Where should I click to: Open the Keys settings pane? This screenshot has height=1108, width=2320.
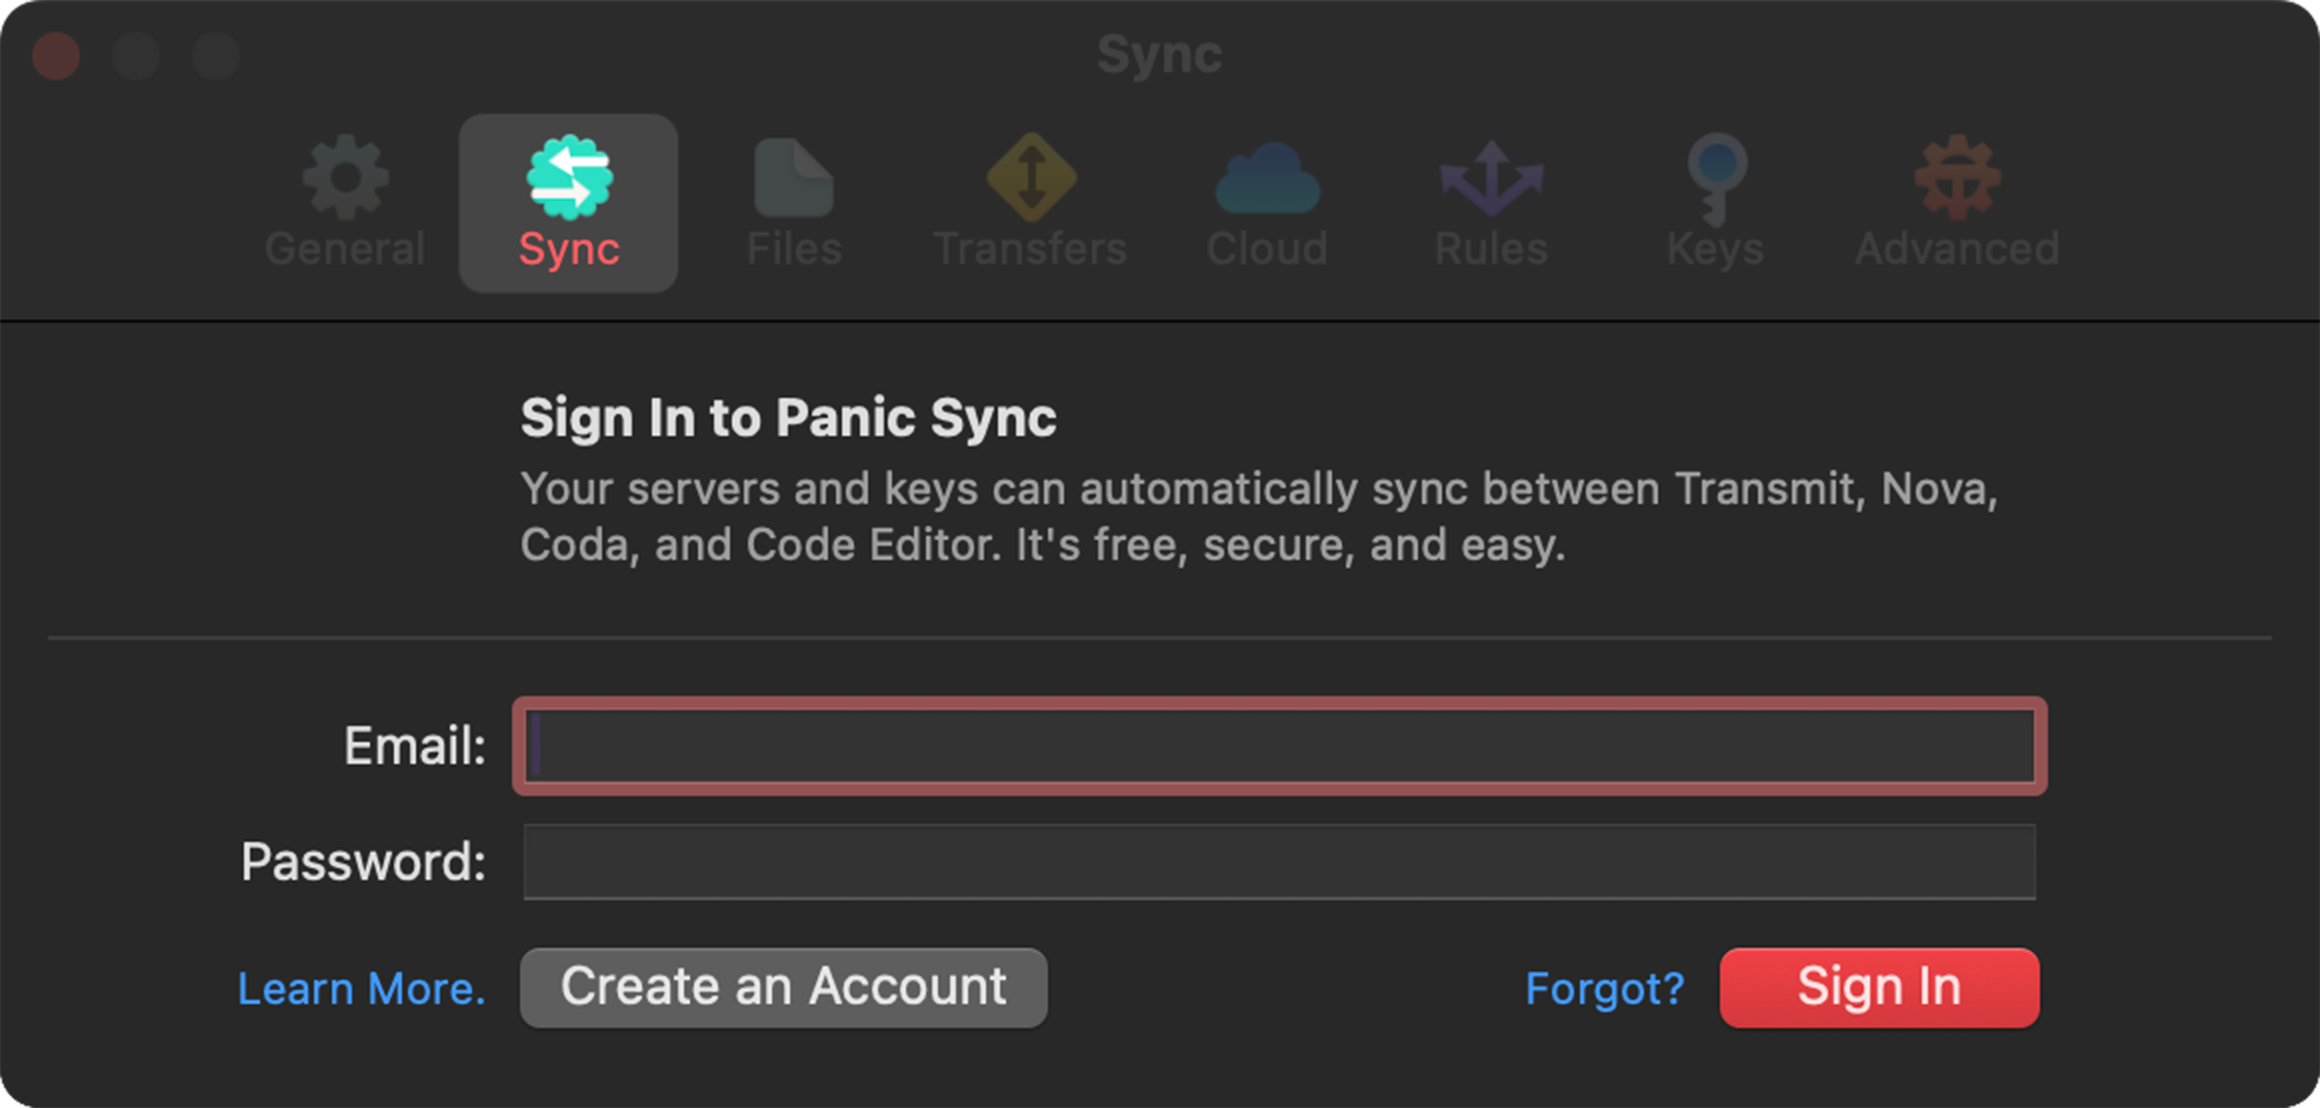pyautogui.click(x=1714, y=200)
